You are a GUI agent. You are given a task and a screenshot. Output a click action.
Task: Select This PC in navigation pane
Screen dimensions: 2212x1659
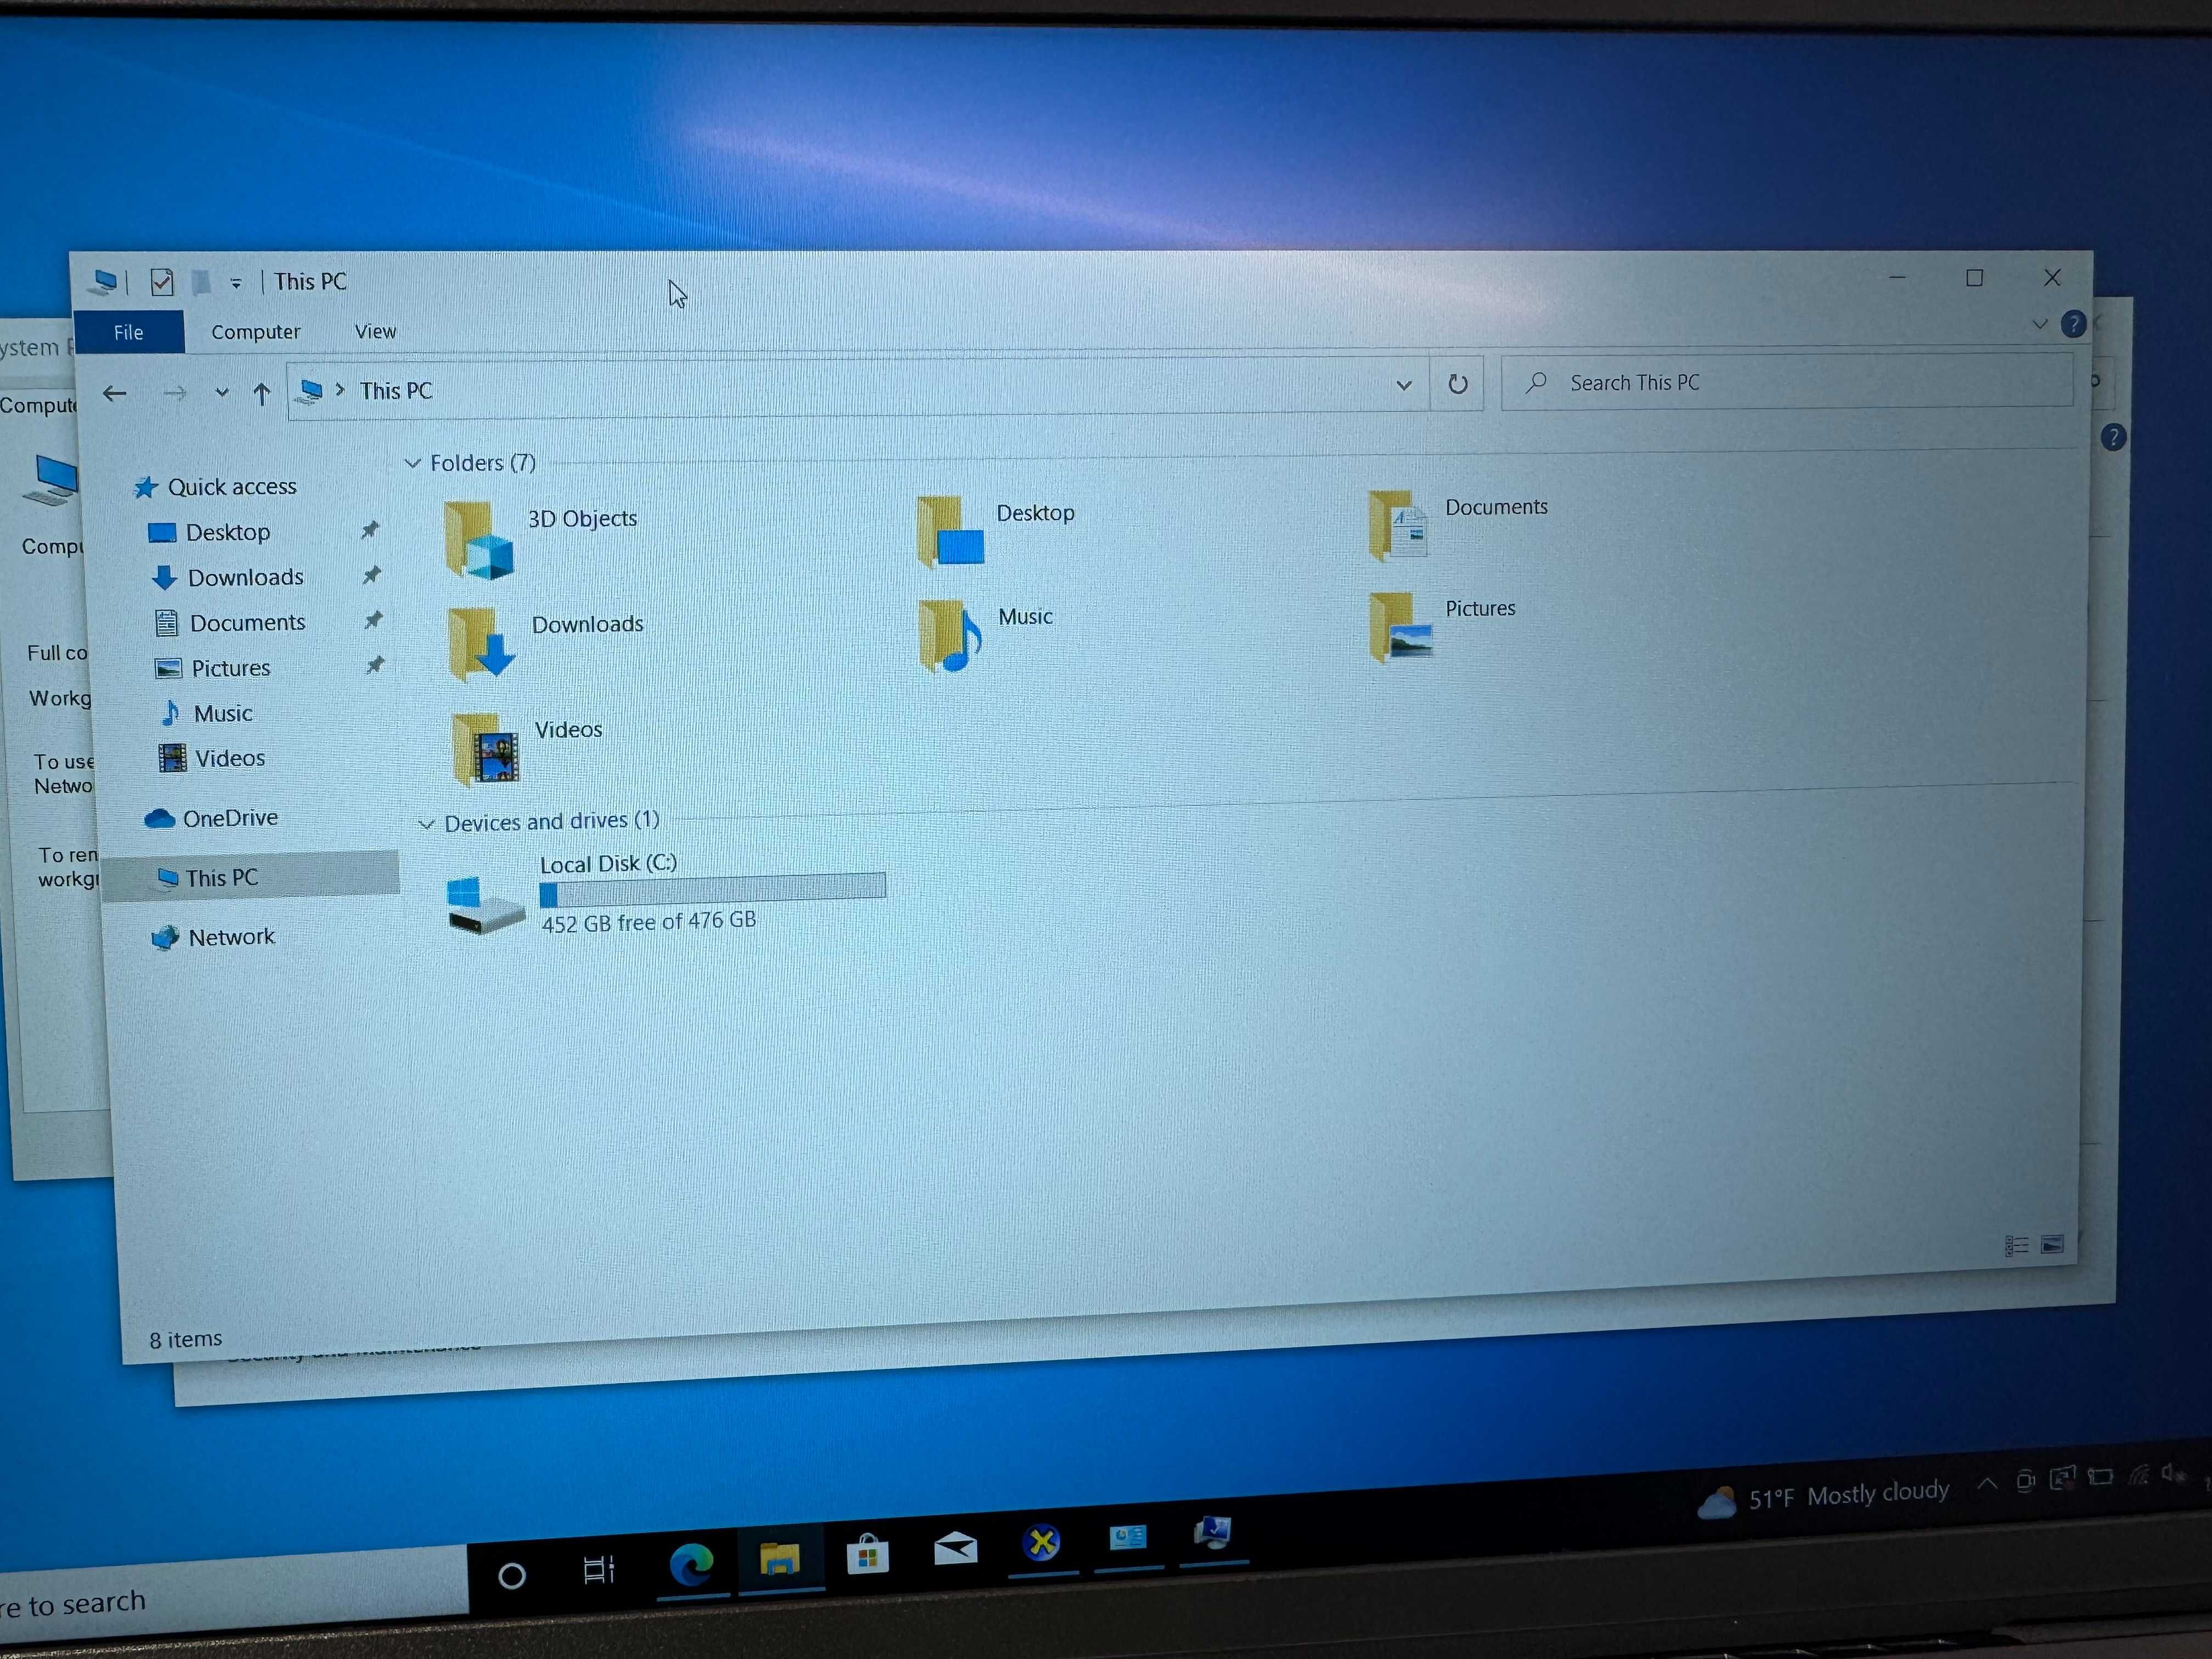251,877
